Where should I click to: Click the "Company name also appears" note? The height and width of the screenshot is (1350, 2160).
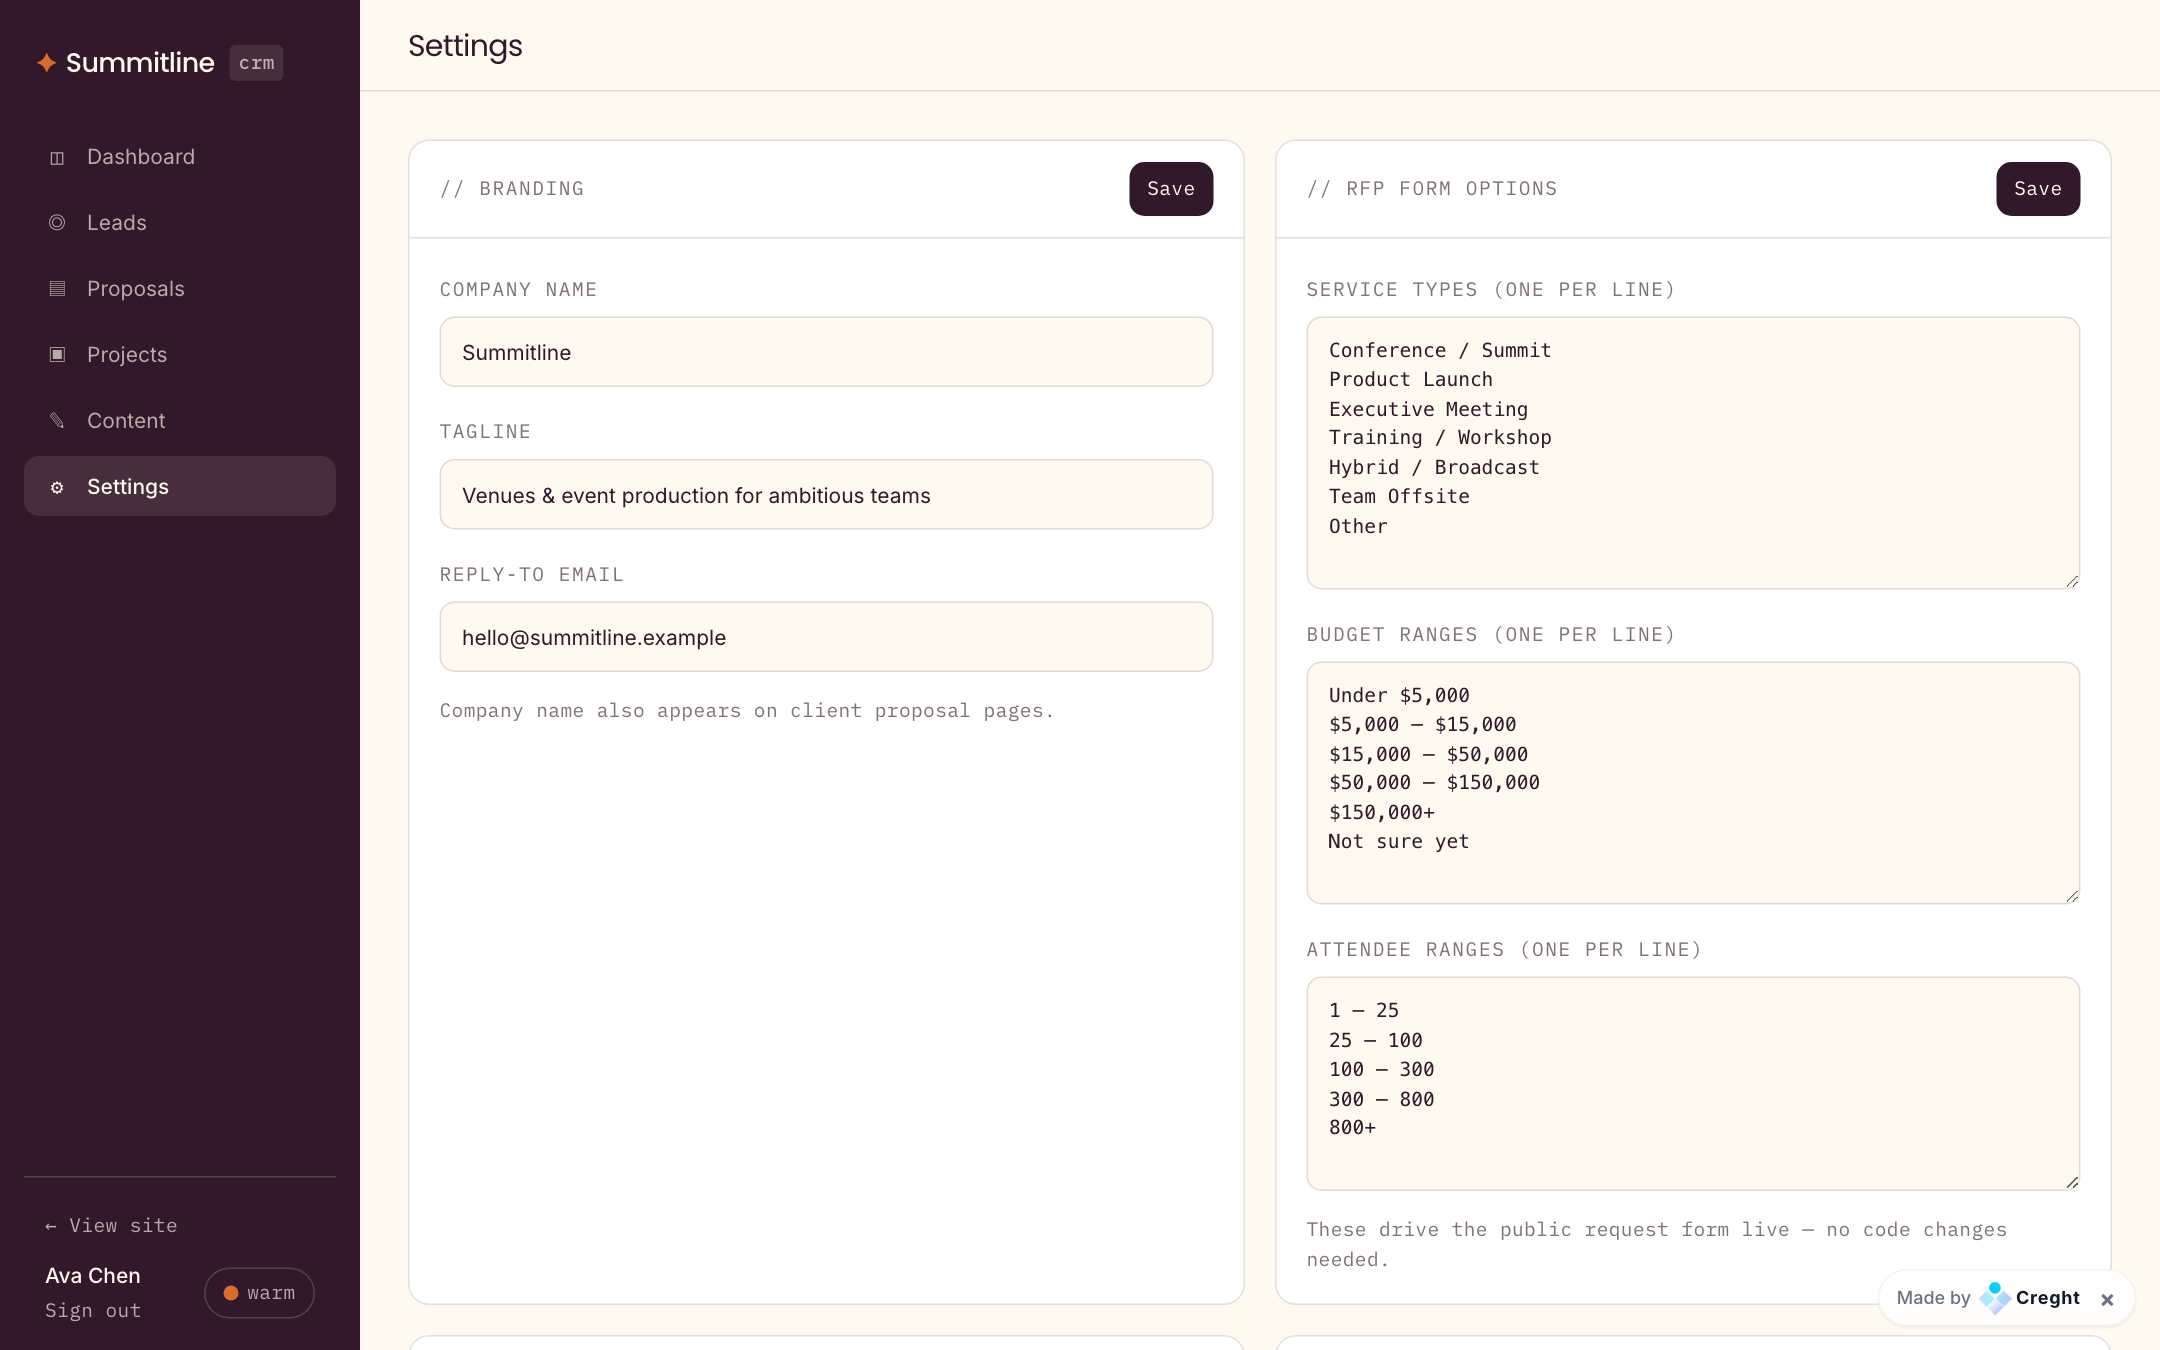tap(747, 711)
